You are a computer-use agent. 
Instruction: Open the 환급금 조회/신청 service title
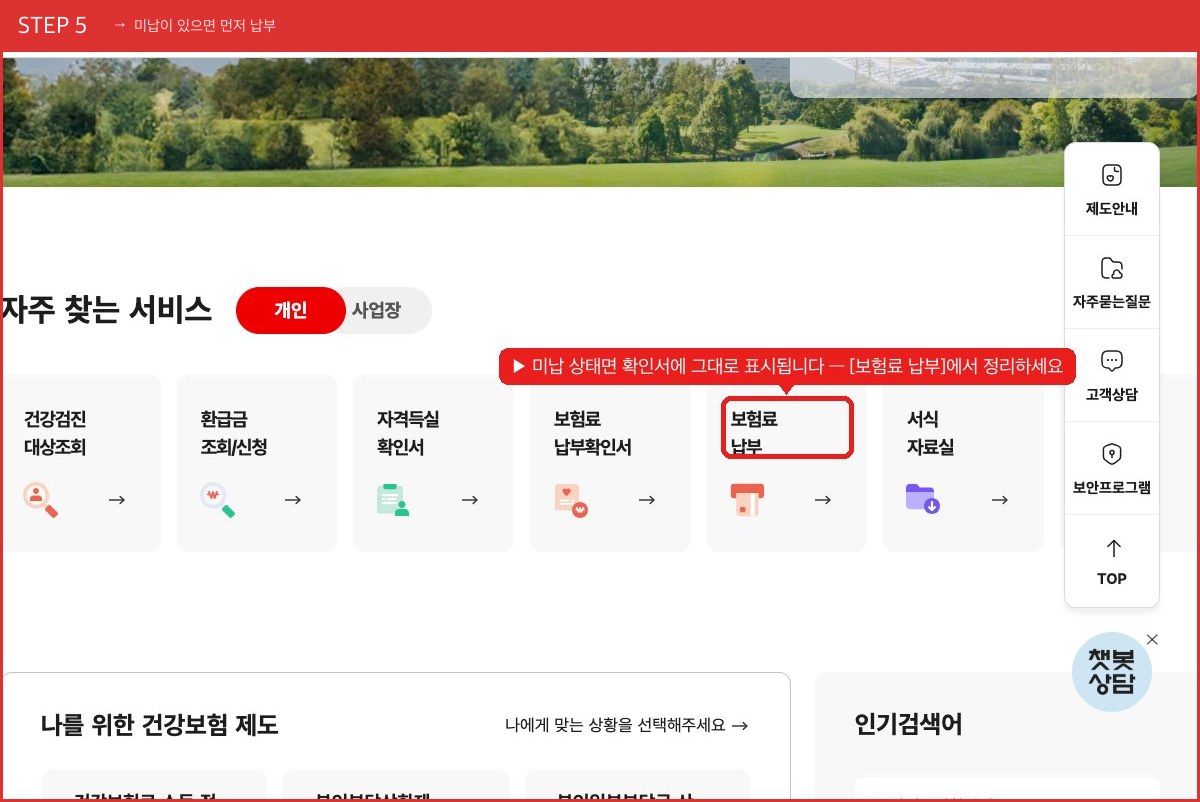(x=234, y=433)
